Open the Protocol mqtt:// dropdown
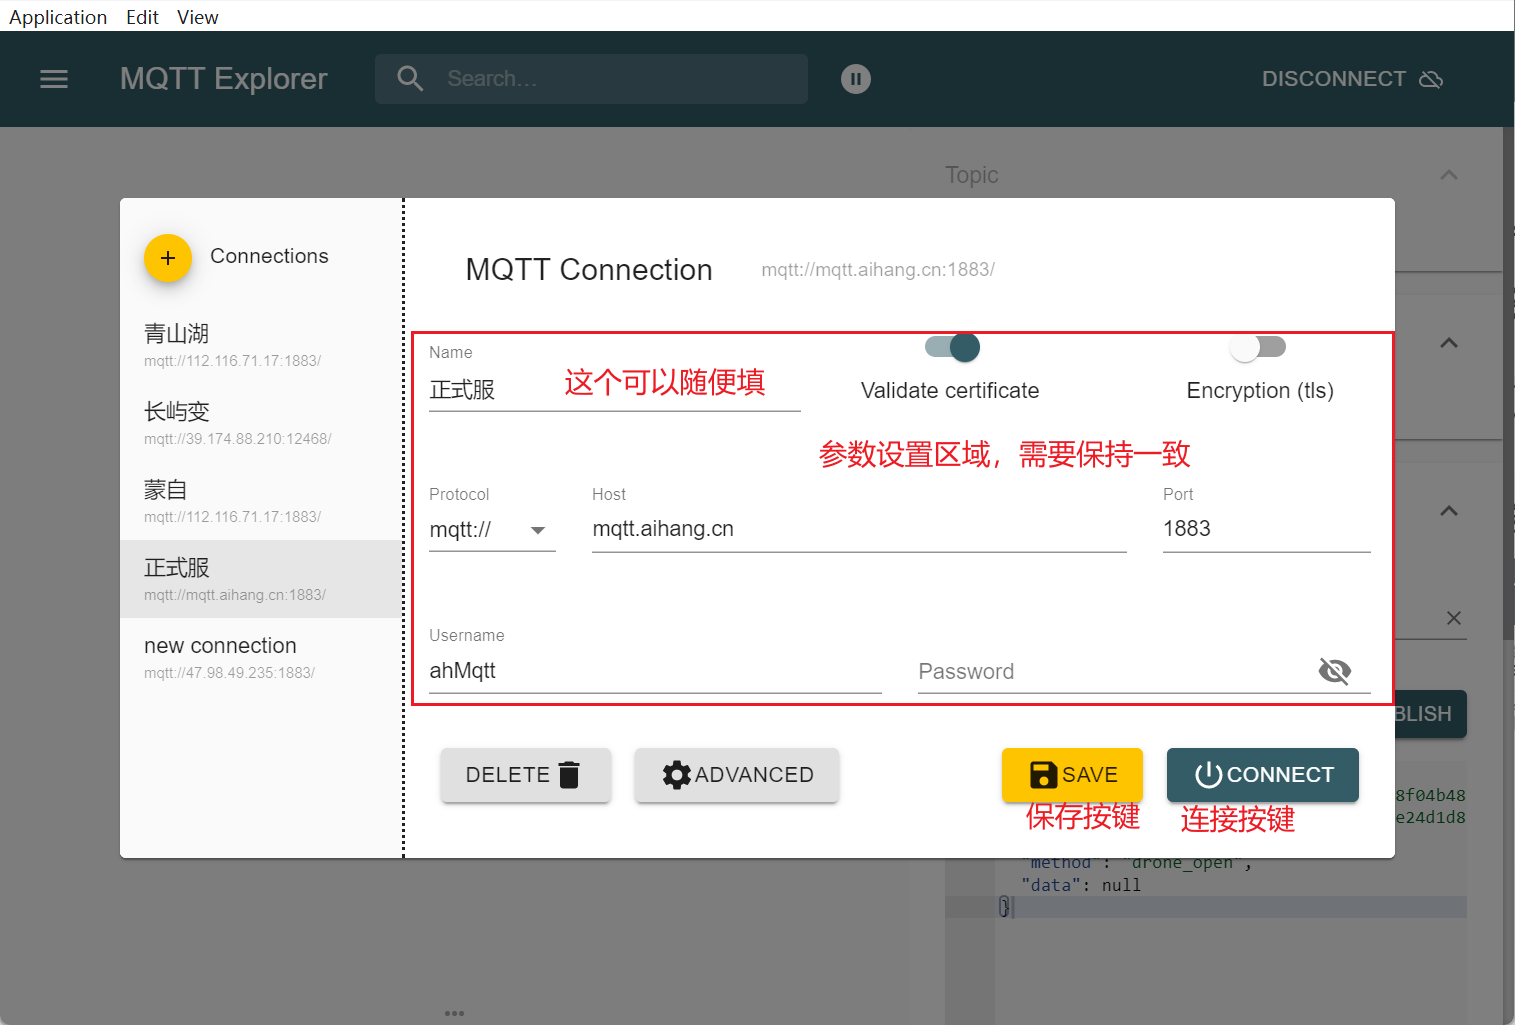Screen dimensions: 1515x1025 [x=491, y=530]
